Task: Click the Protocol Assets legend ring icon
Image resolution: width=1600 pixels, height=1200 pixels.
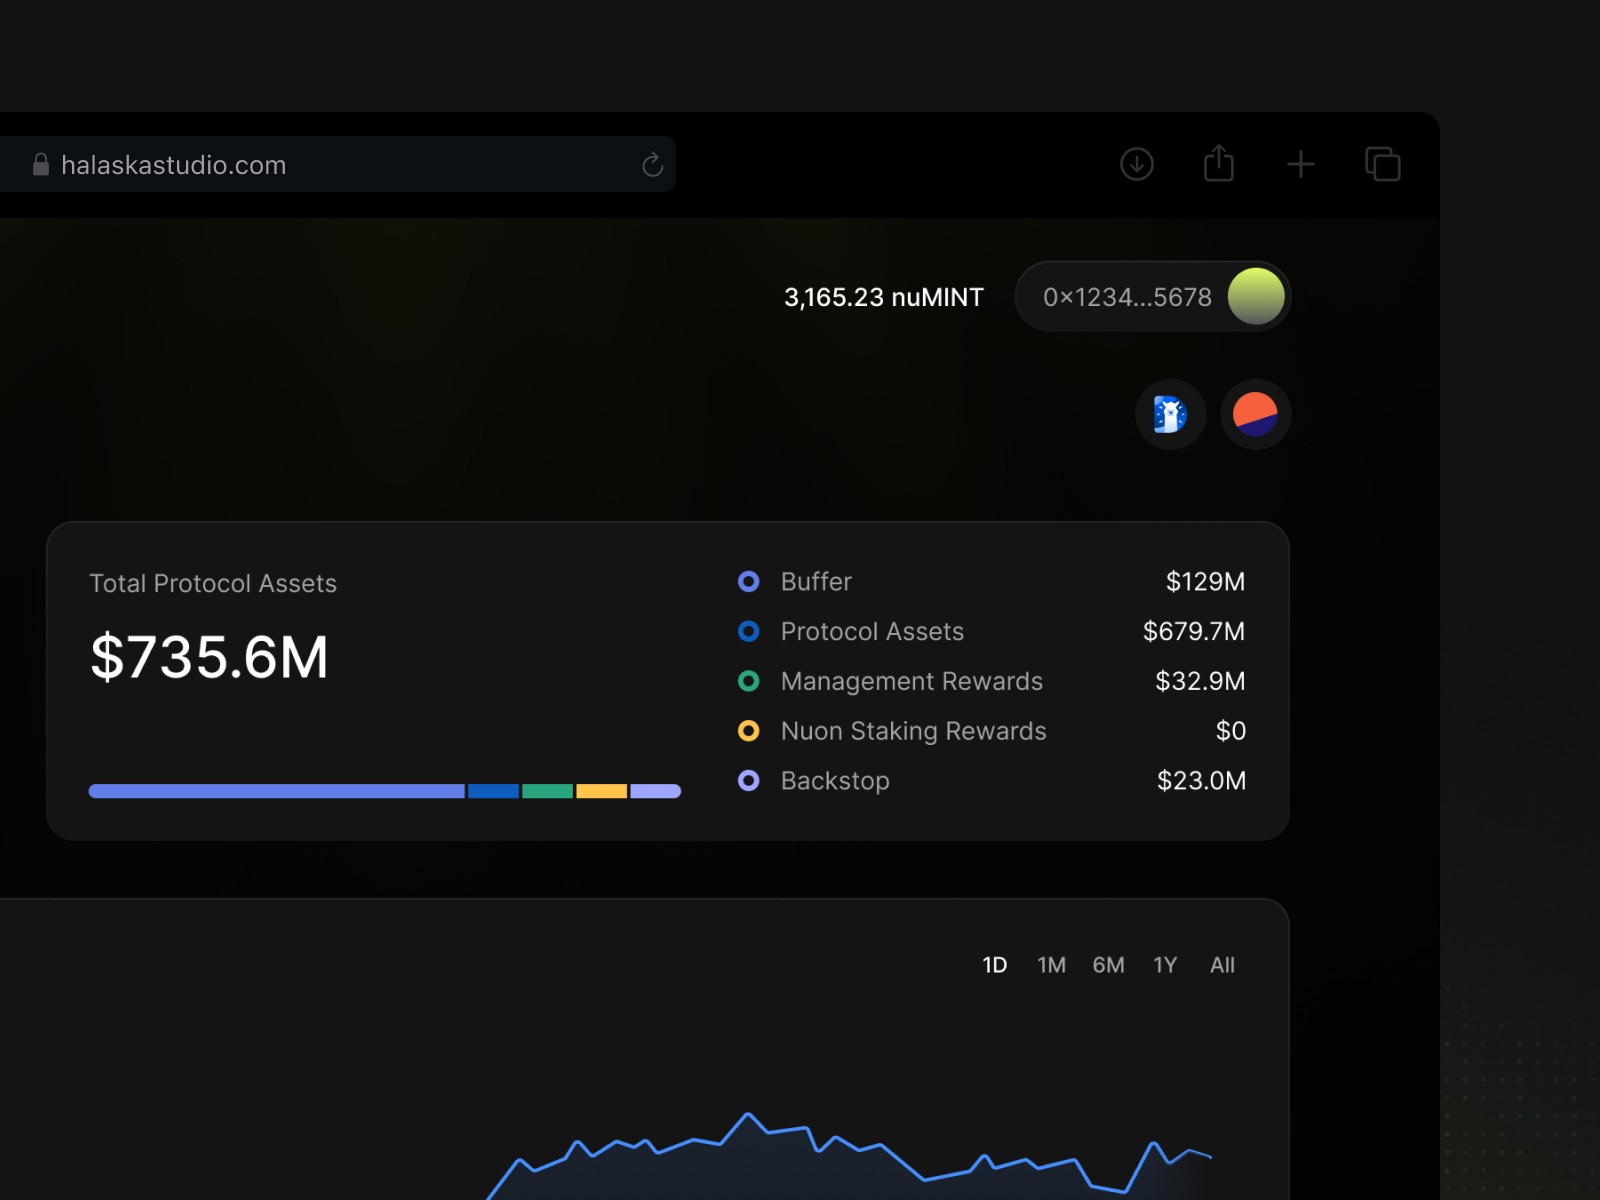Action: coord(748,632)
